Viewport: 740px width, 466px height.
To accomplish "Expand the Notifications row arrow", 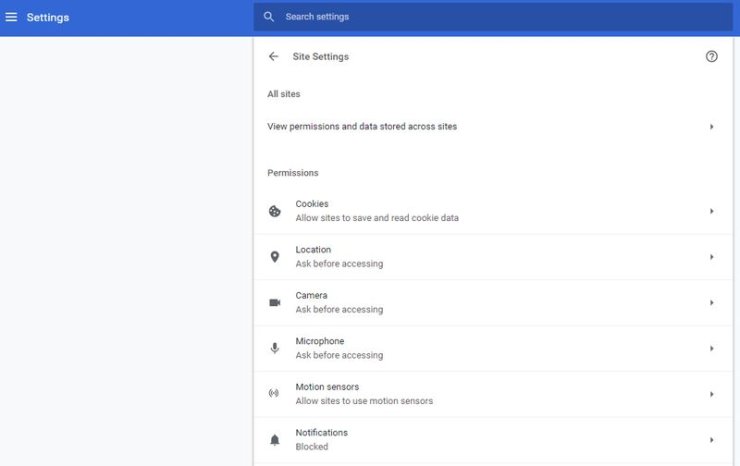I will (x=711, y=440).
